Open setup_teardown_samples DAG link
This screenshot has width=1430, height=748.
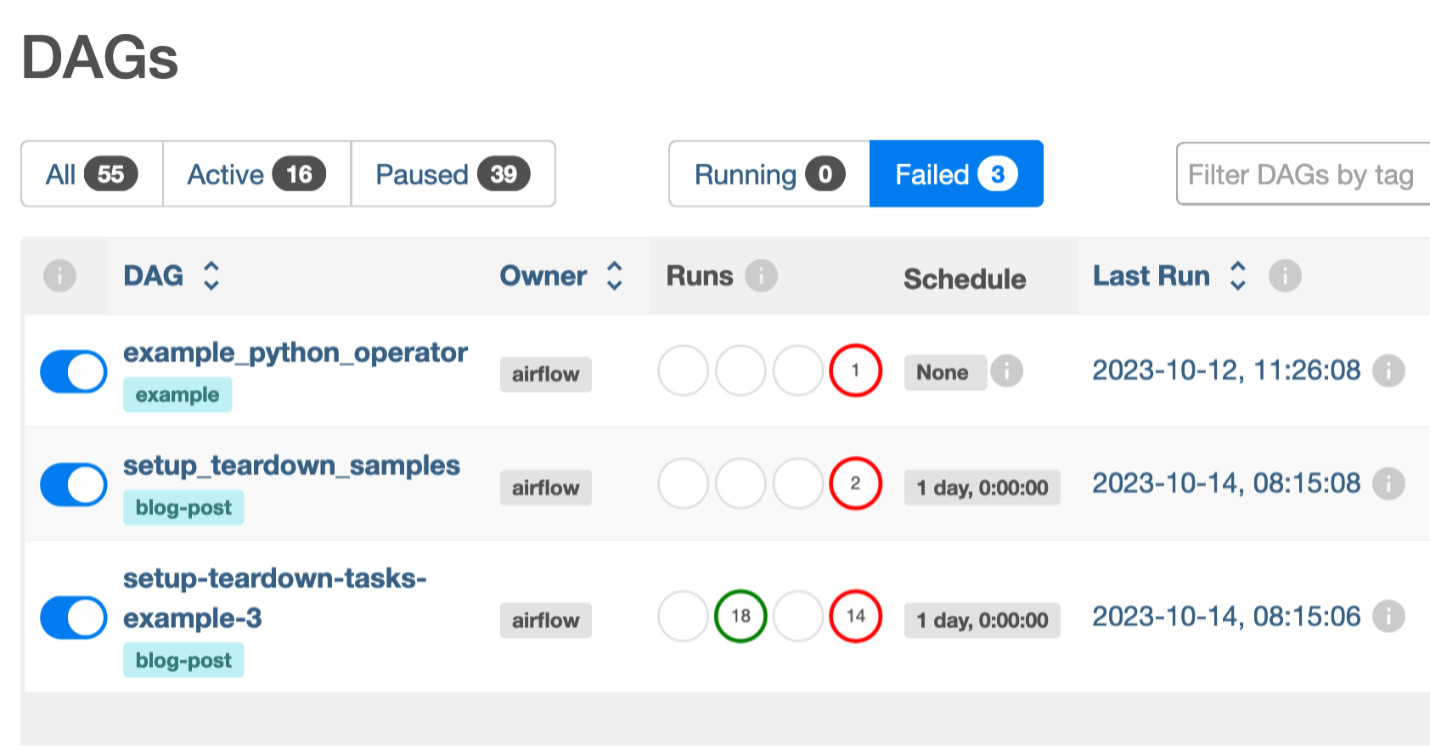click(x=292, y=465)
